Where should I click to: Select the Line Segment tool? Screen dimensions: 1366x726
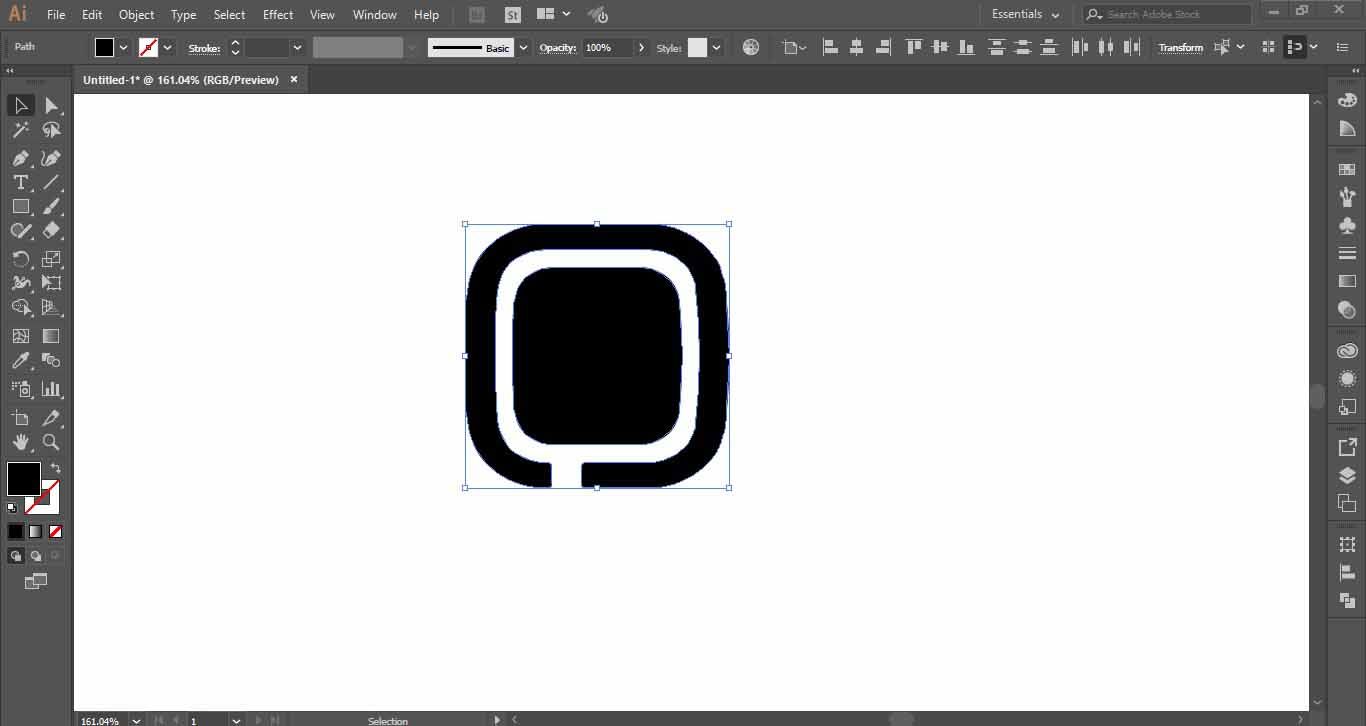[51, 182]
